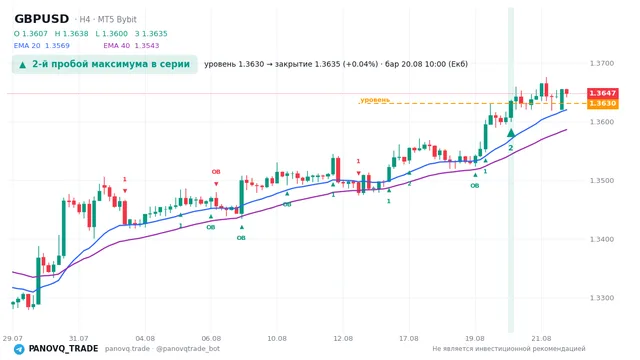Click the 17.08 date axis label
The image size is (640, 360).
[409, 338]
